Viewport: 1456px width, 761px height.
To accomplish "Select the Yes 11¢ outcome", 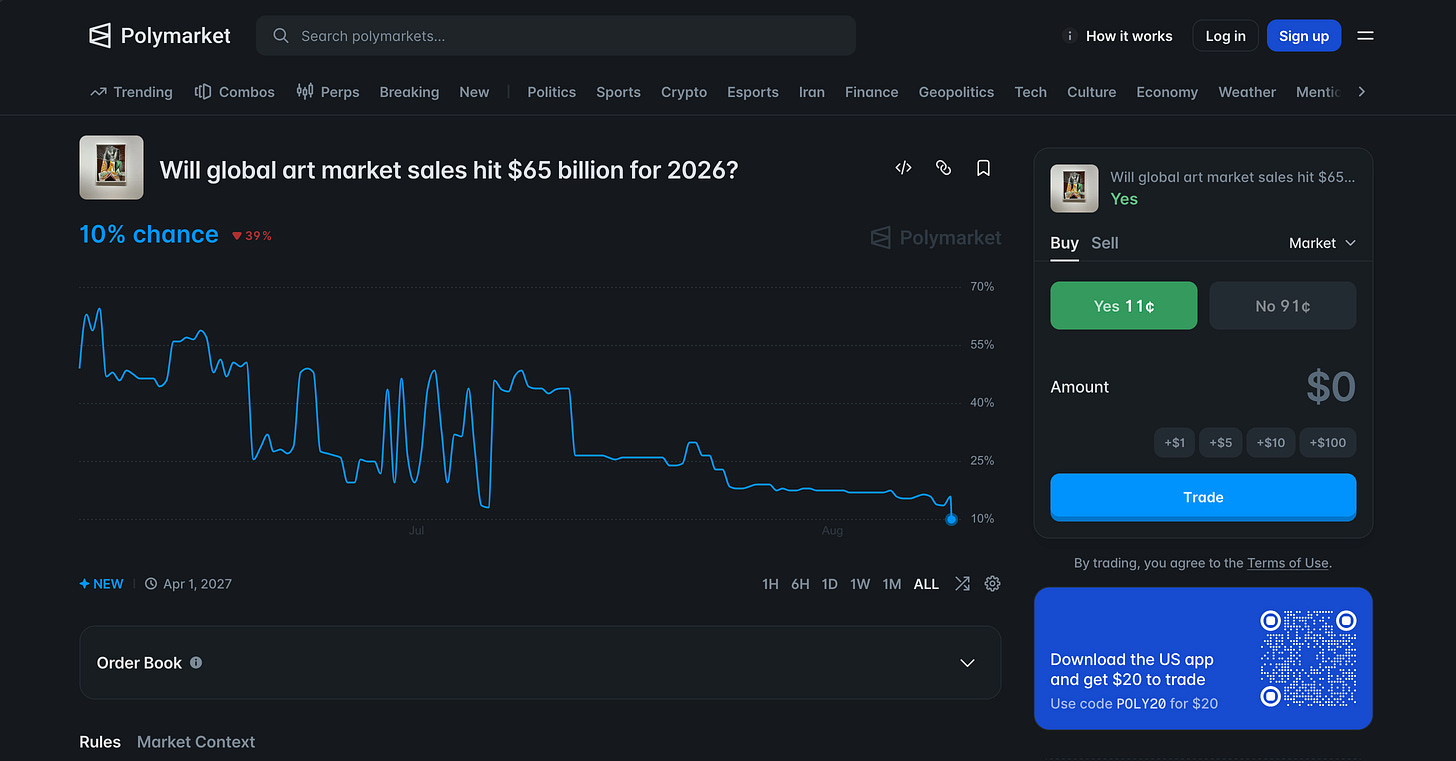I will [x=1123, y=306].
